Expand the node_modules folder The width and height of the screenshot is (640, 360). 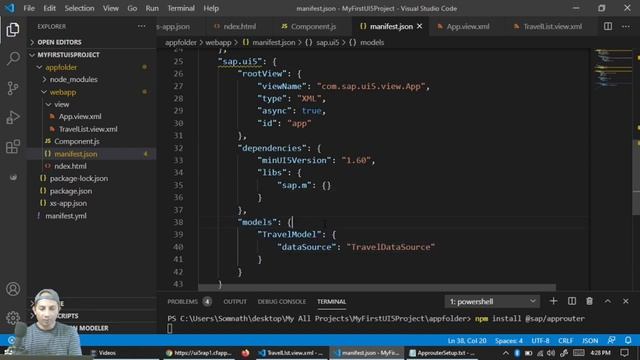92,80
